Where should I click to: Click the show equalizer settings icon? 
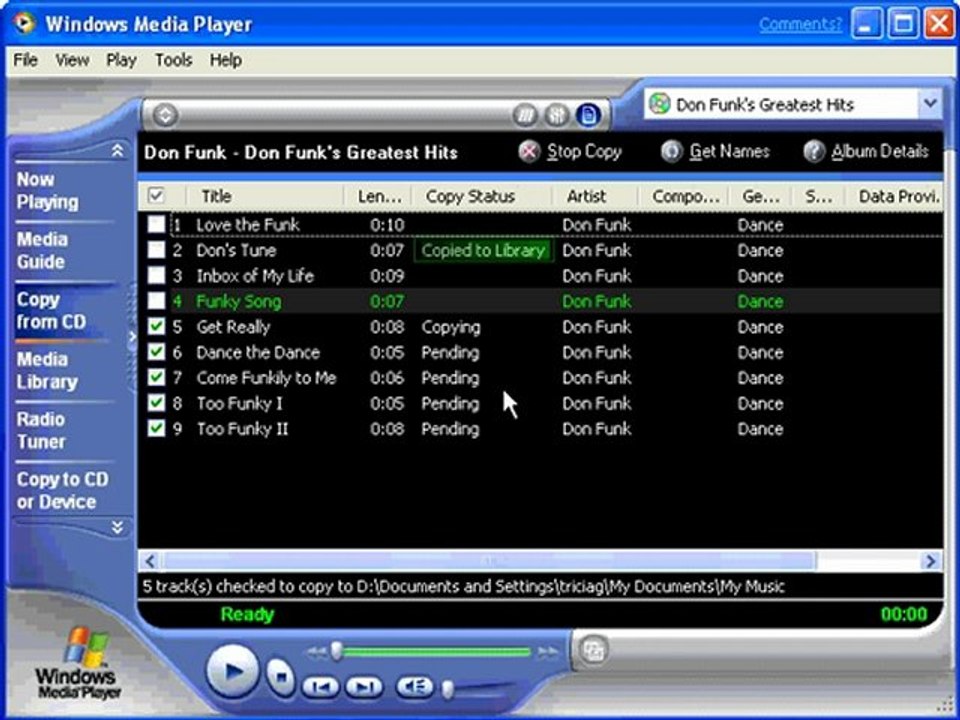click(557, 115)
